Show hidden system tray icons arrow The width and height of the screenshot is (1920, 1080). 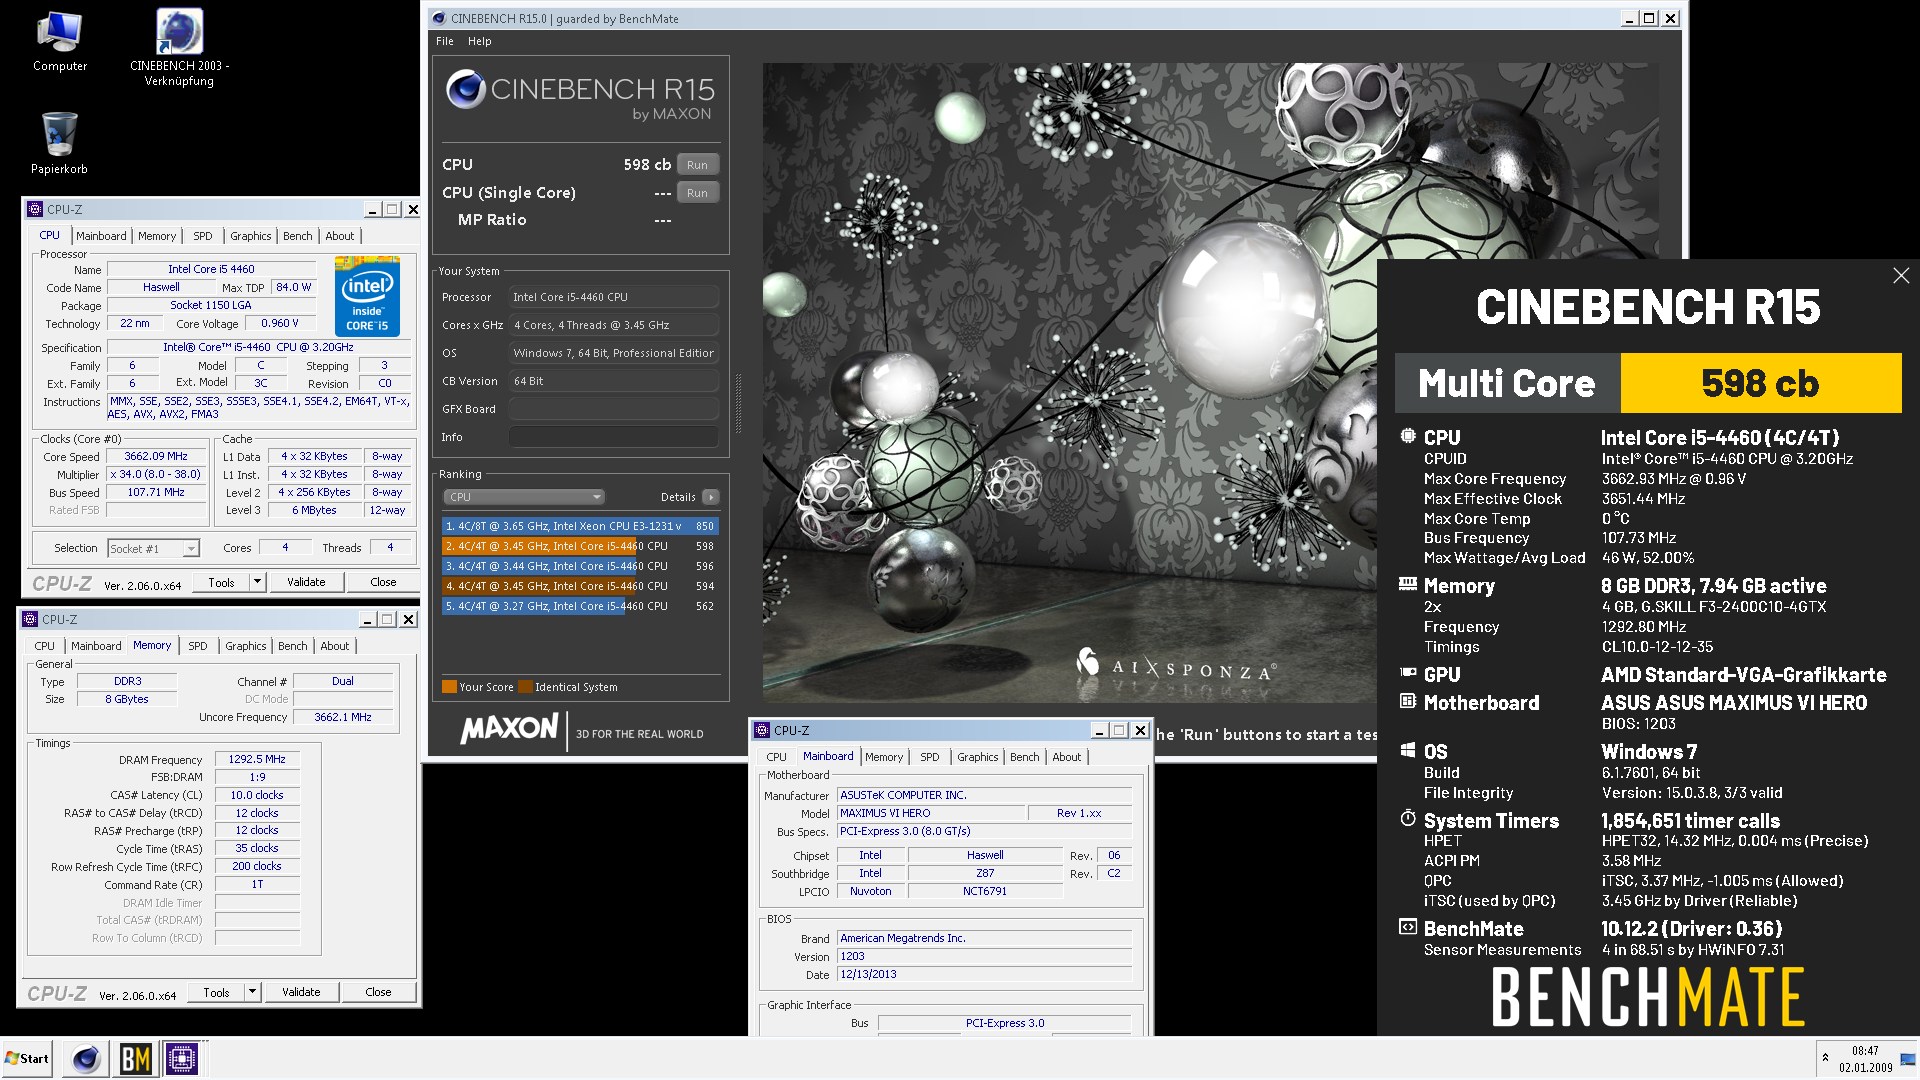click(x=1825, y=1058)
